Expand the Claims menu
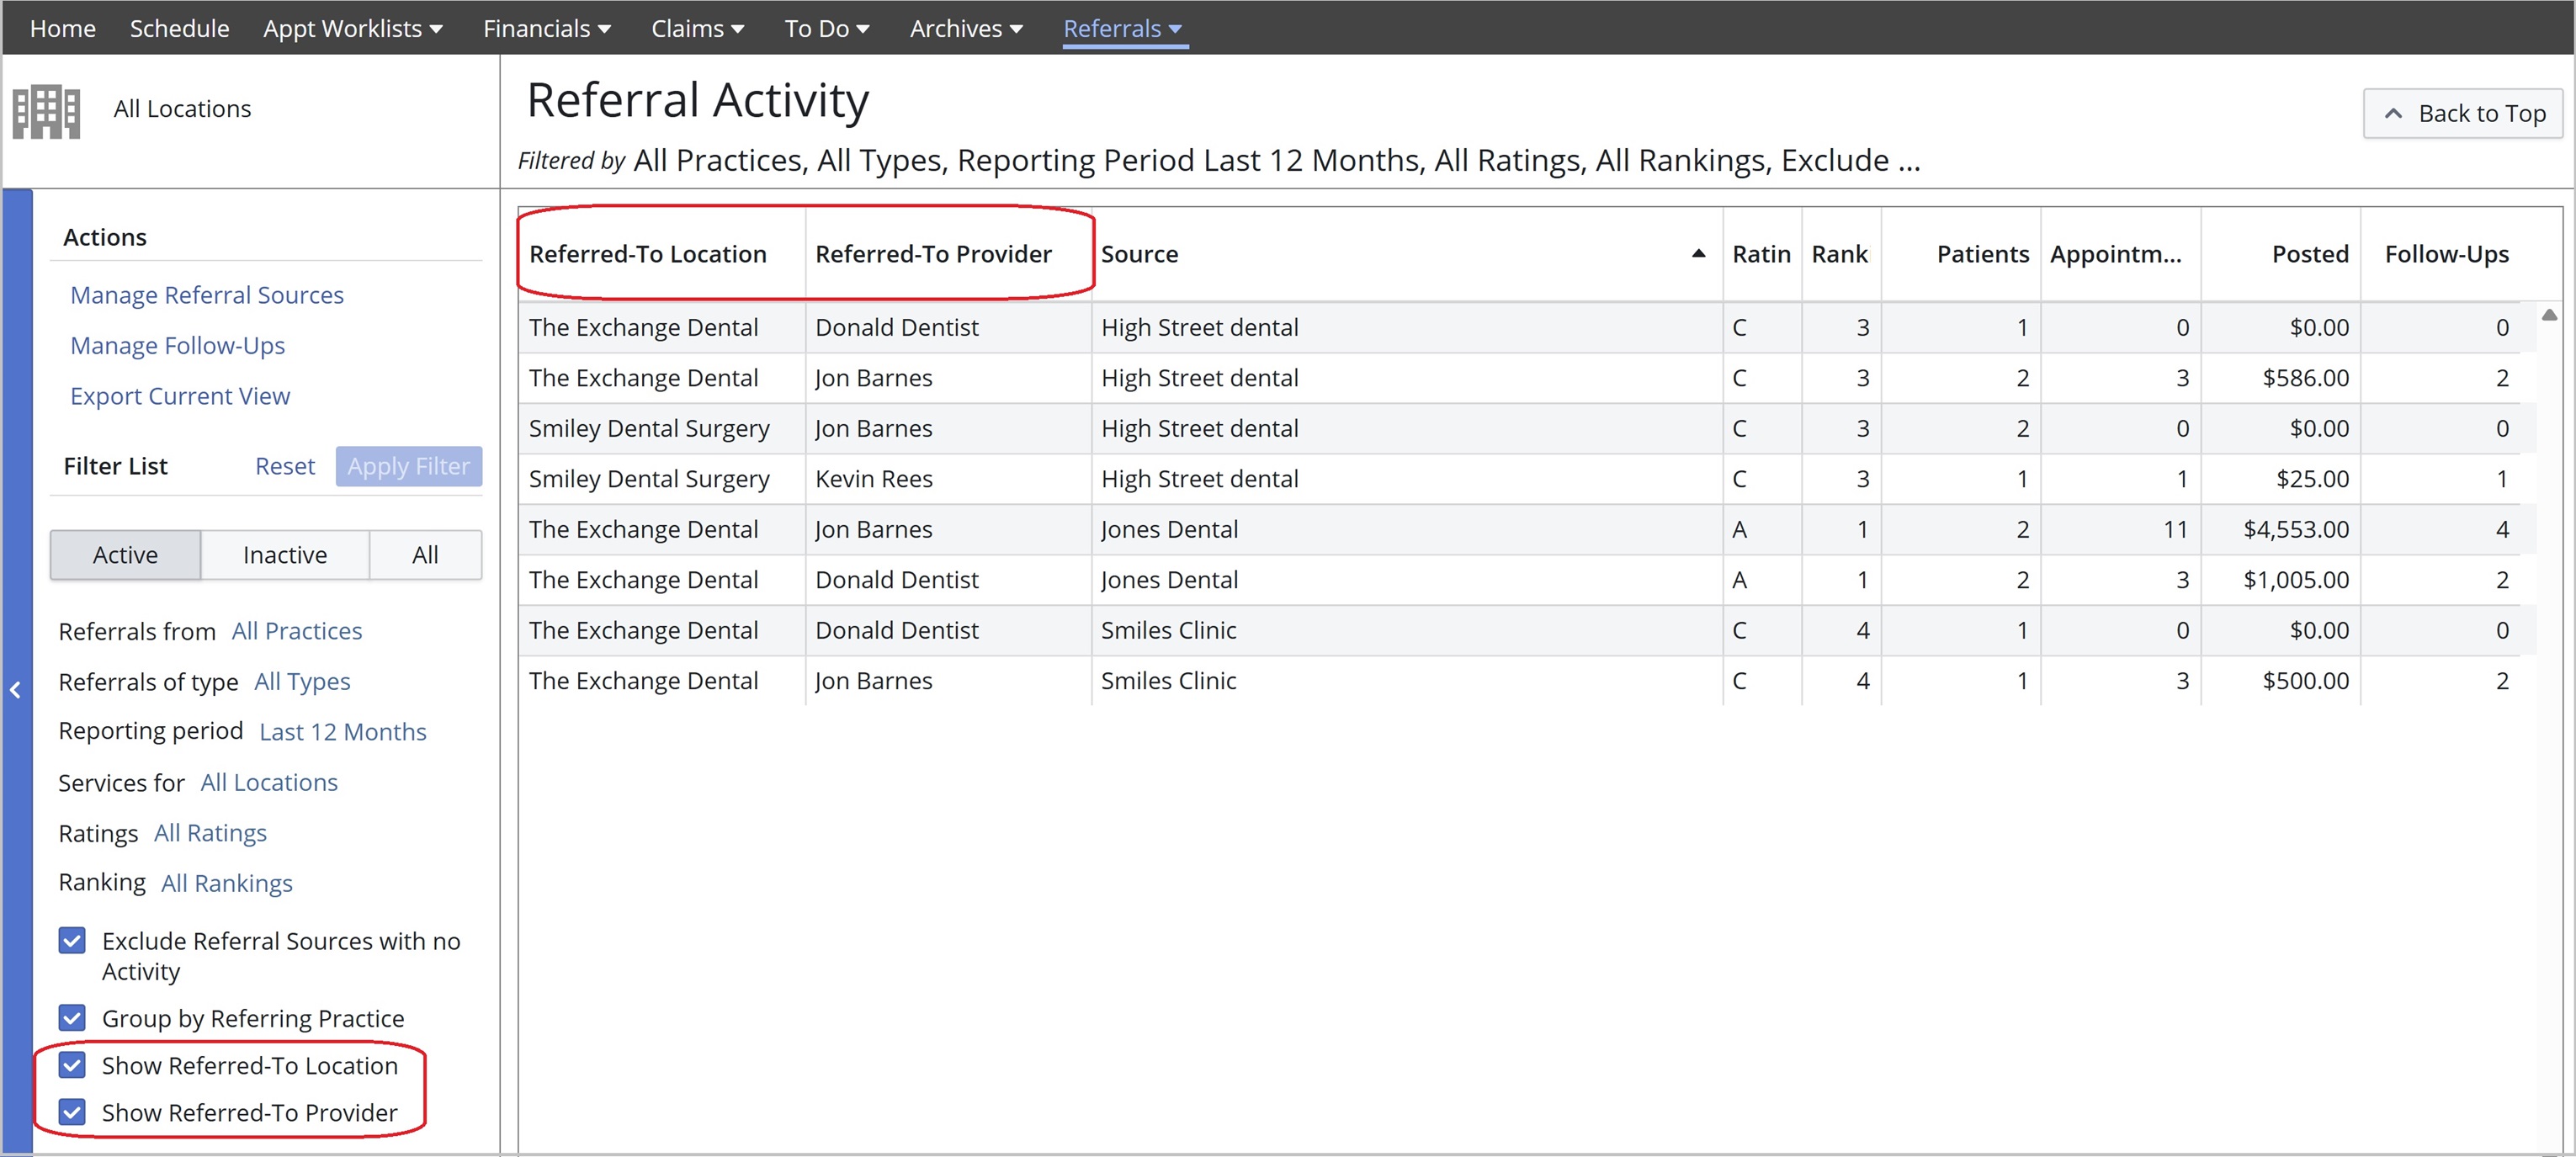 [697, 29]
